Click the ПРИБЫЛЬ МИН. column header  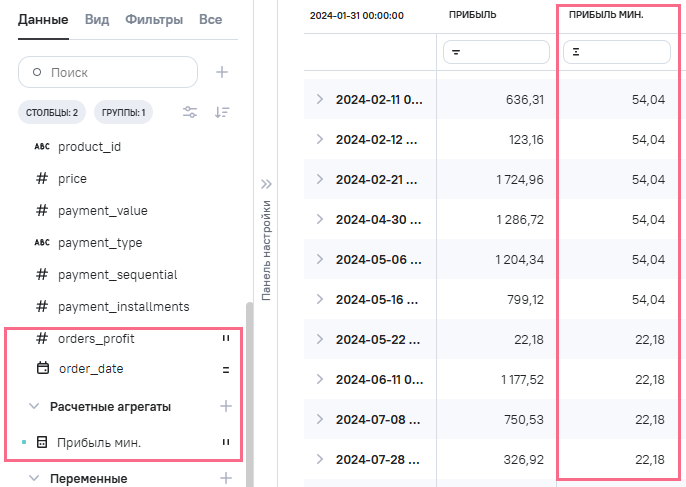coord(606,16)
